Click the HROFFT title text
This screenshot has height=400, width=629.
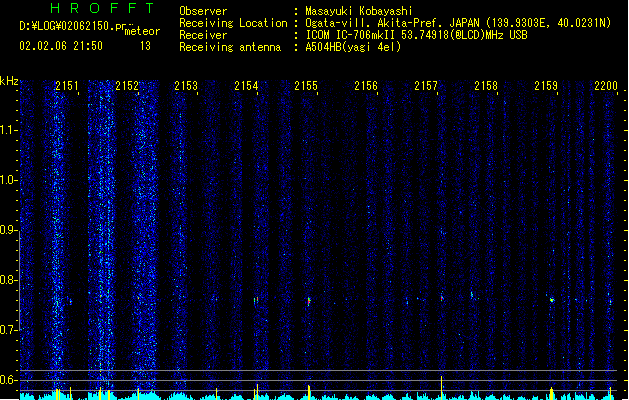click(102, 8)
